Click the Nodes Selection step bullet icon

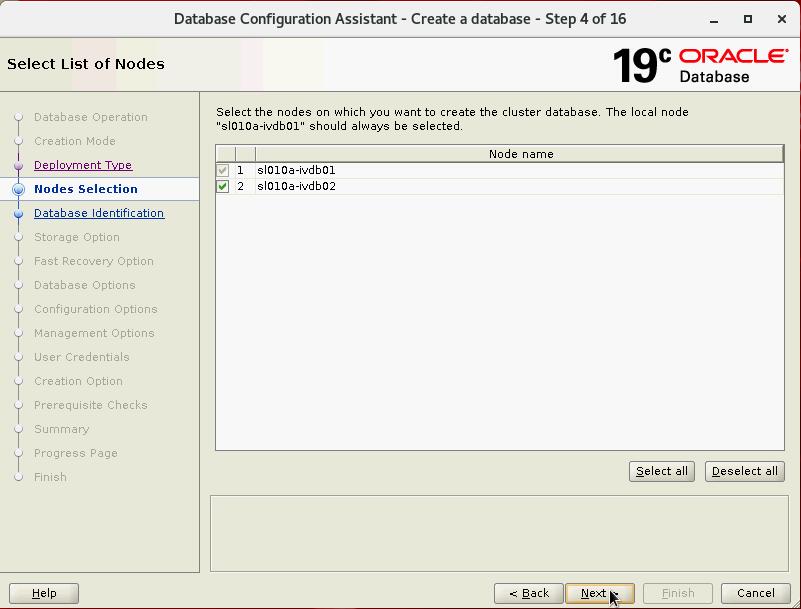tap(18, 189)
